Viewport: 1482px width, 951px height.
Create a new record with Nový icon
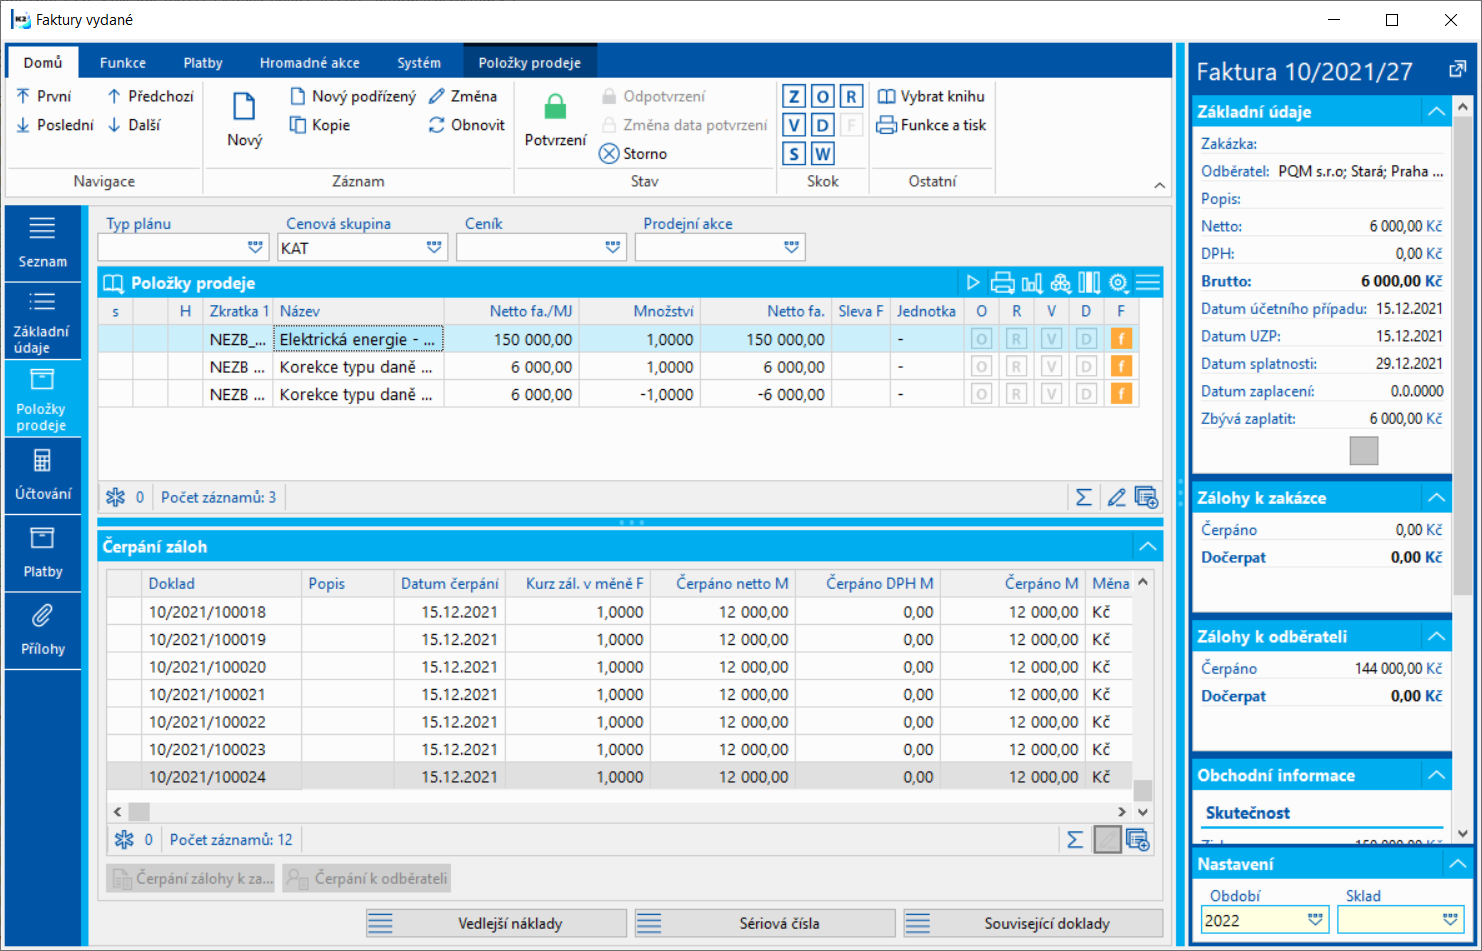pyautogui.click(x=244, y=106)
